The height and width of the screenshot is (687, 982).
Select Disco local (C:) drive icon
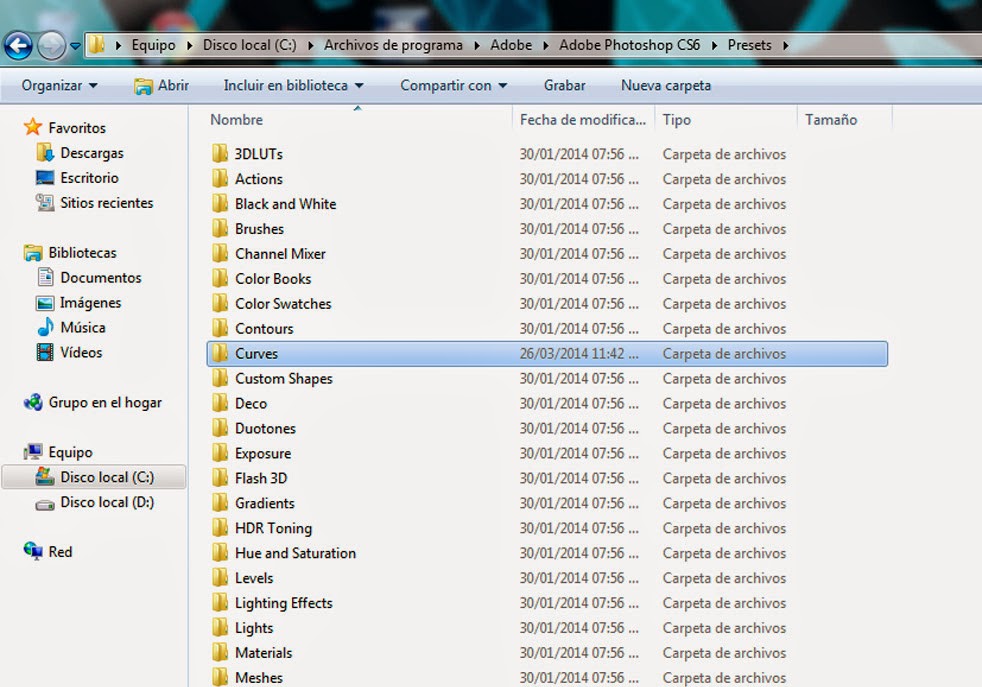click(45, 477)
